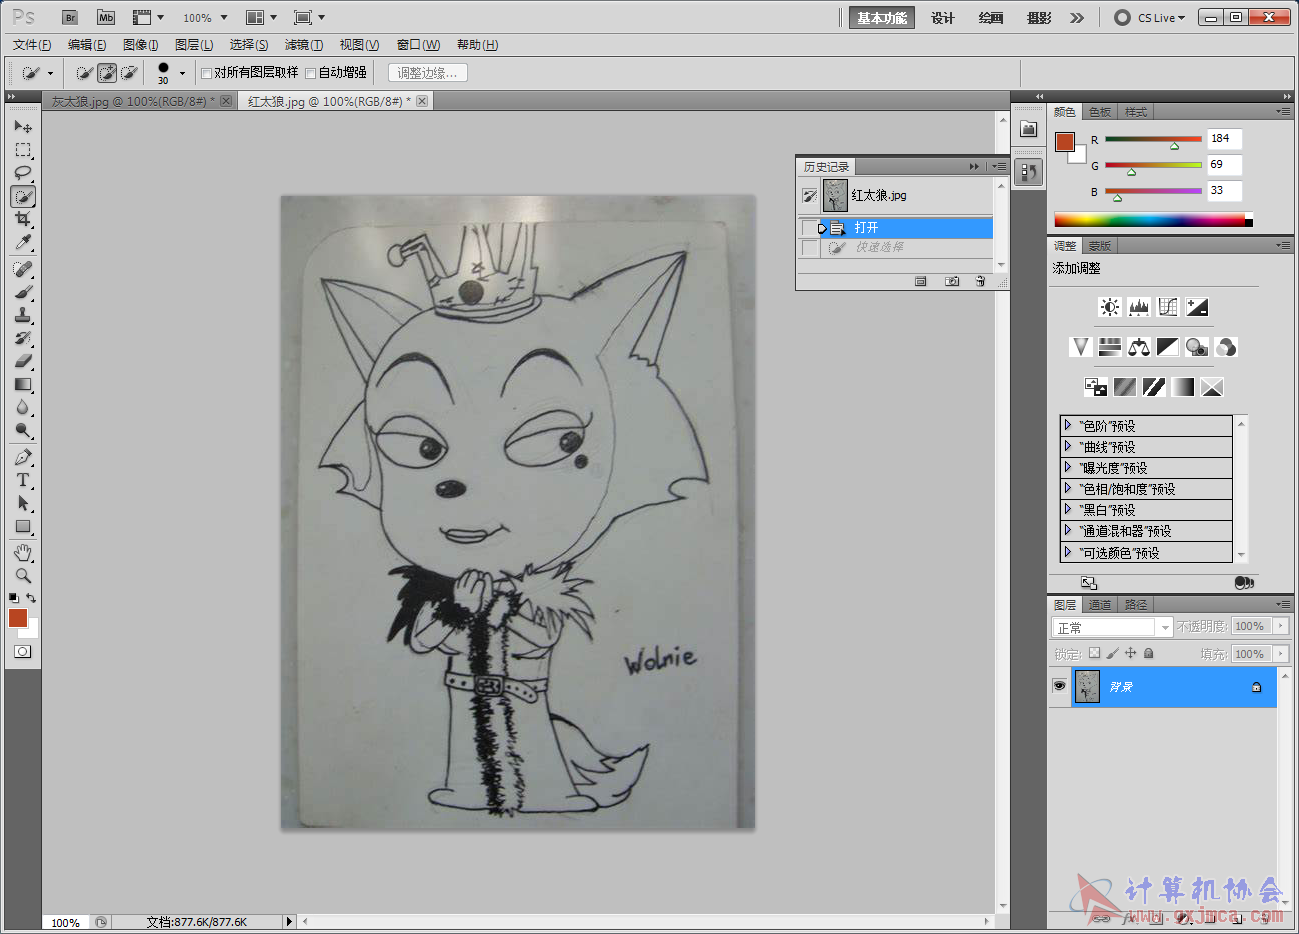
Task: Select the Rectangular Marquee tool
Action: (23, 151)
